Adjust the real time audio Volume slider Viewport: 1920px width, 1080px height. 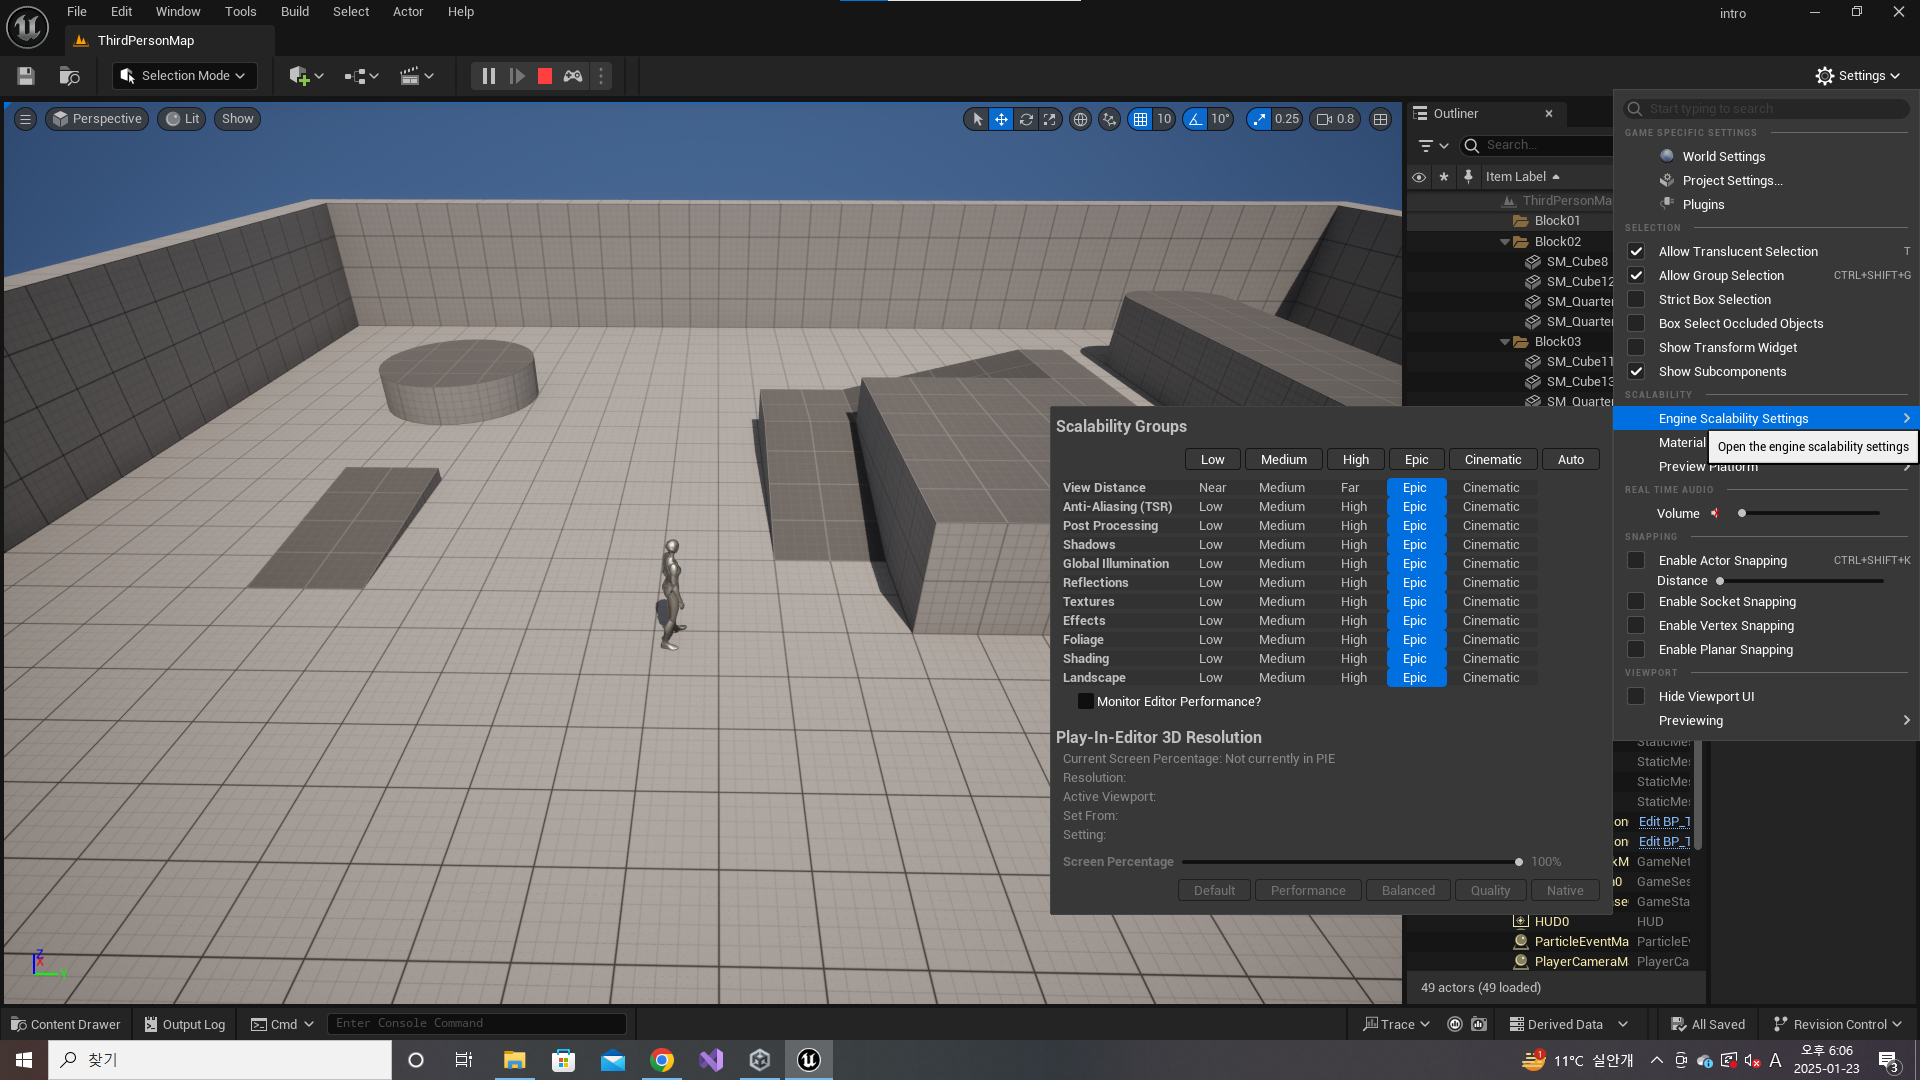click(x=1810, y=513)
